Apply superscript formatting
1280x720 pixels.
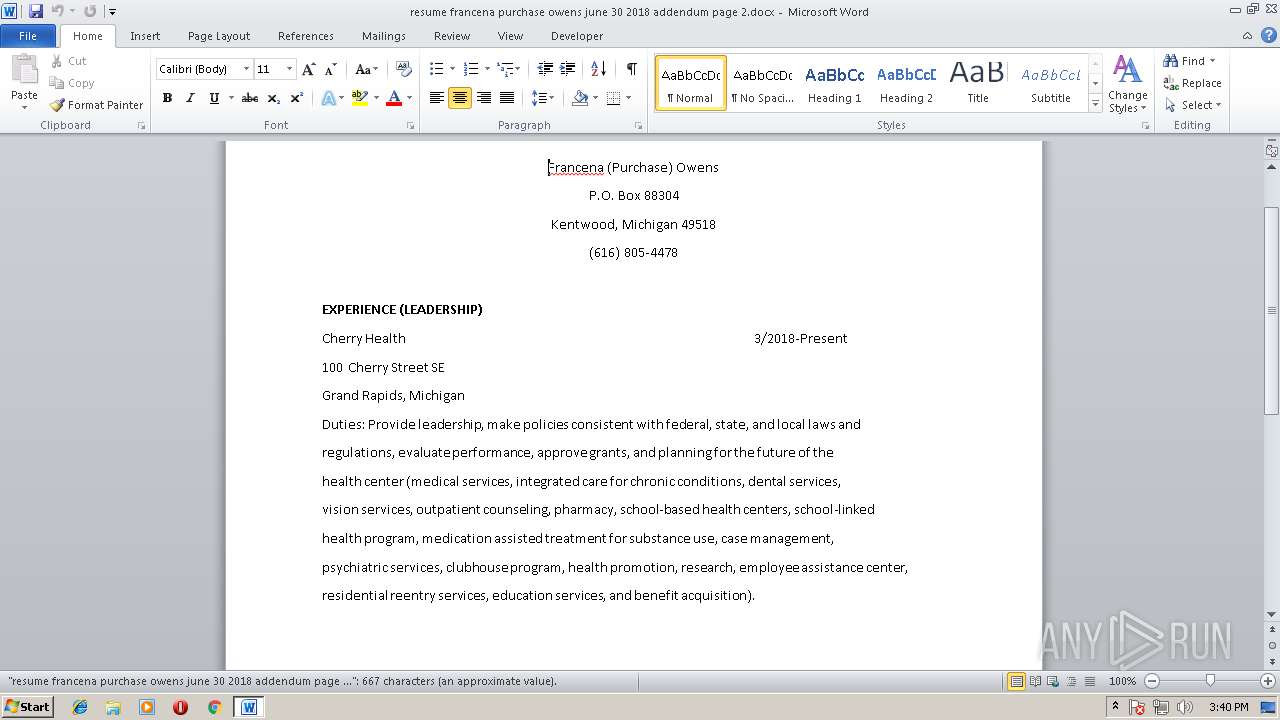pos(297,98)
